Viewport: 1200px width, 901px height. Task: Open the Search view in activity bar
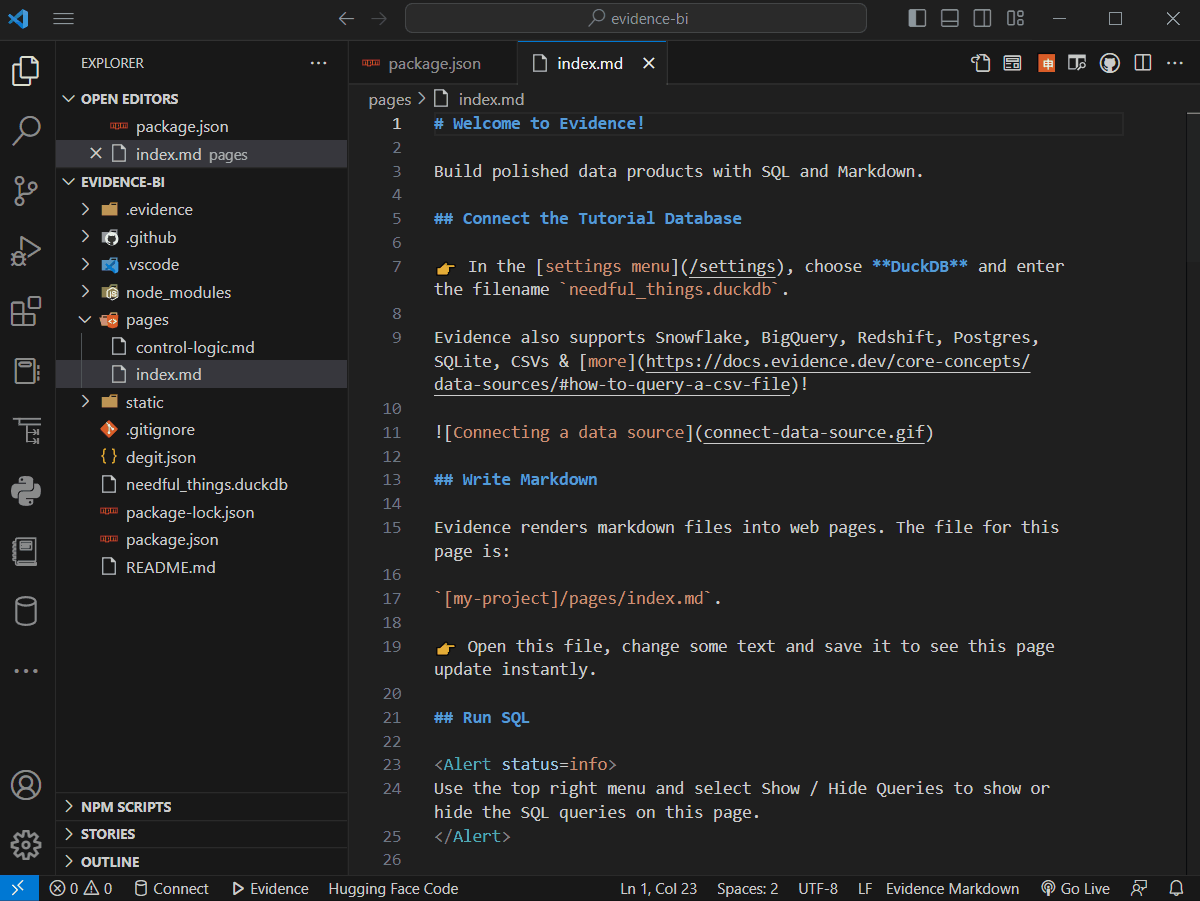click(26, 130)
